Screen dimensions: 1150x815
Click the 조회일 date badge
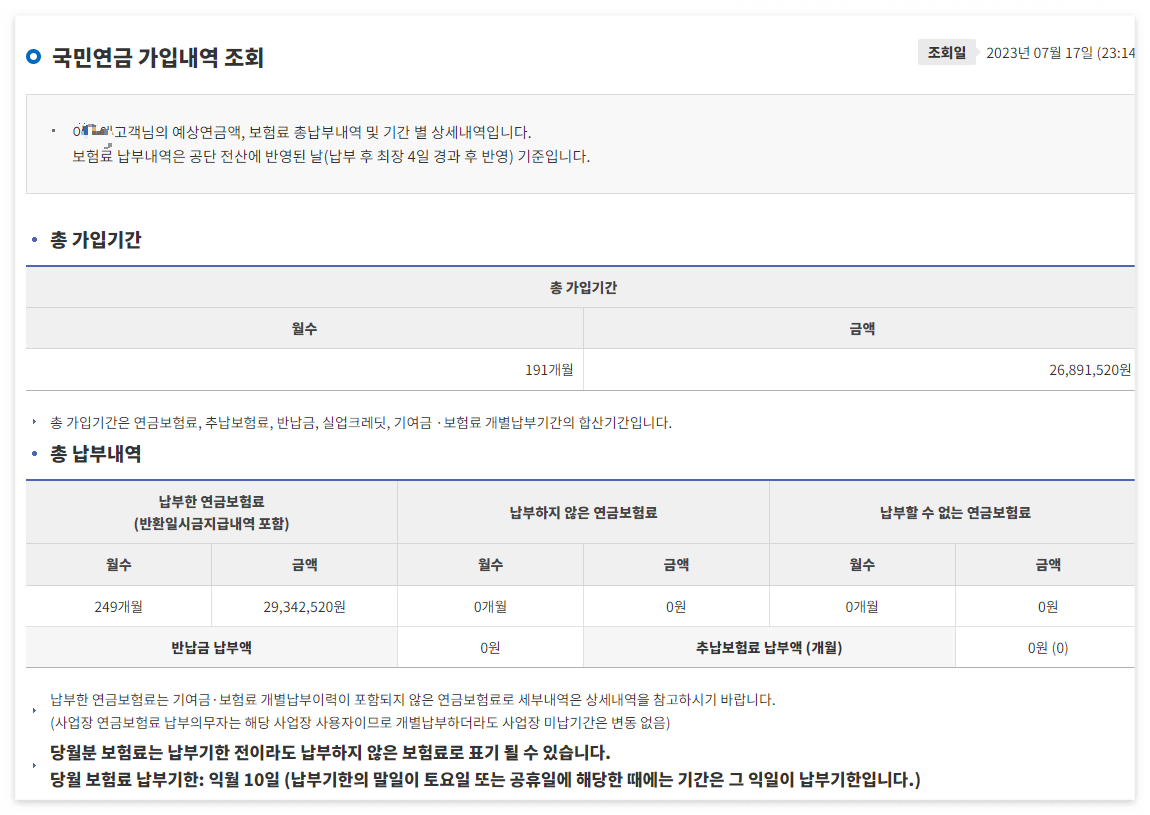[x=946, y=52]
